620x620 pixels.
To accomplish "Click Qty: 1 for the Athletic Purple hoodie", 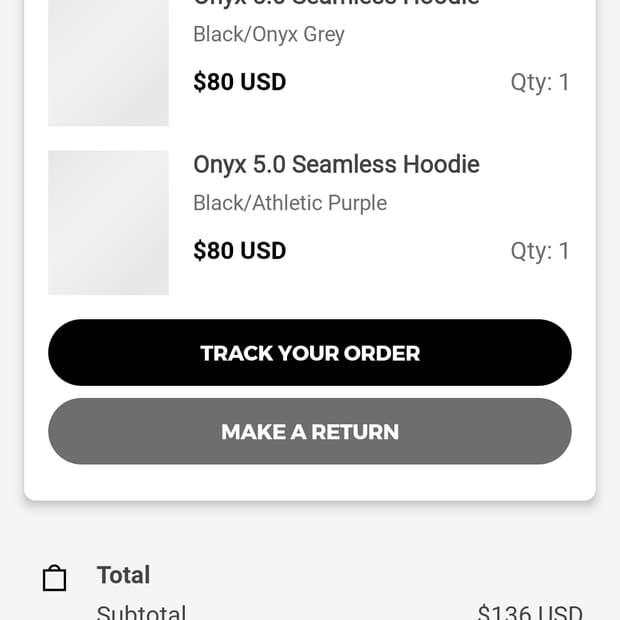I will [540, 250].
